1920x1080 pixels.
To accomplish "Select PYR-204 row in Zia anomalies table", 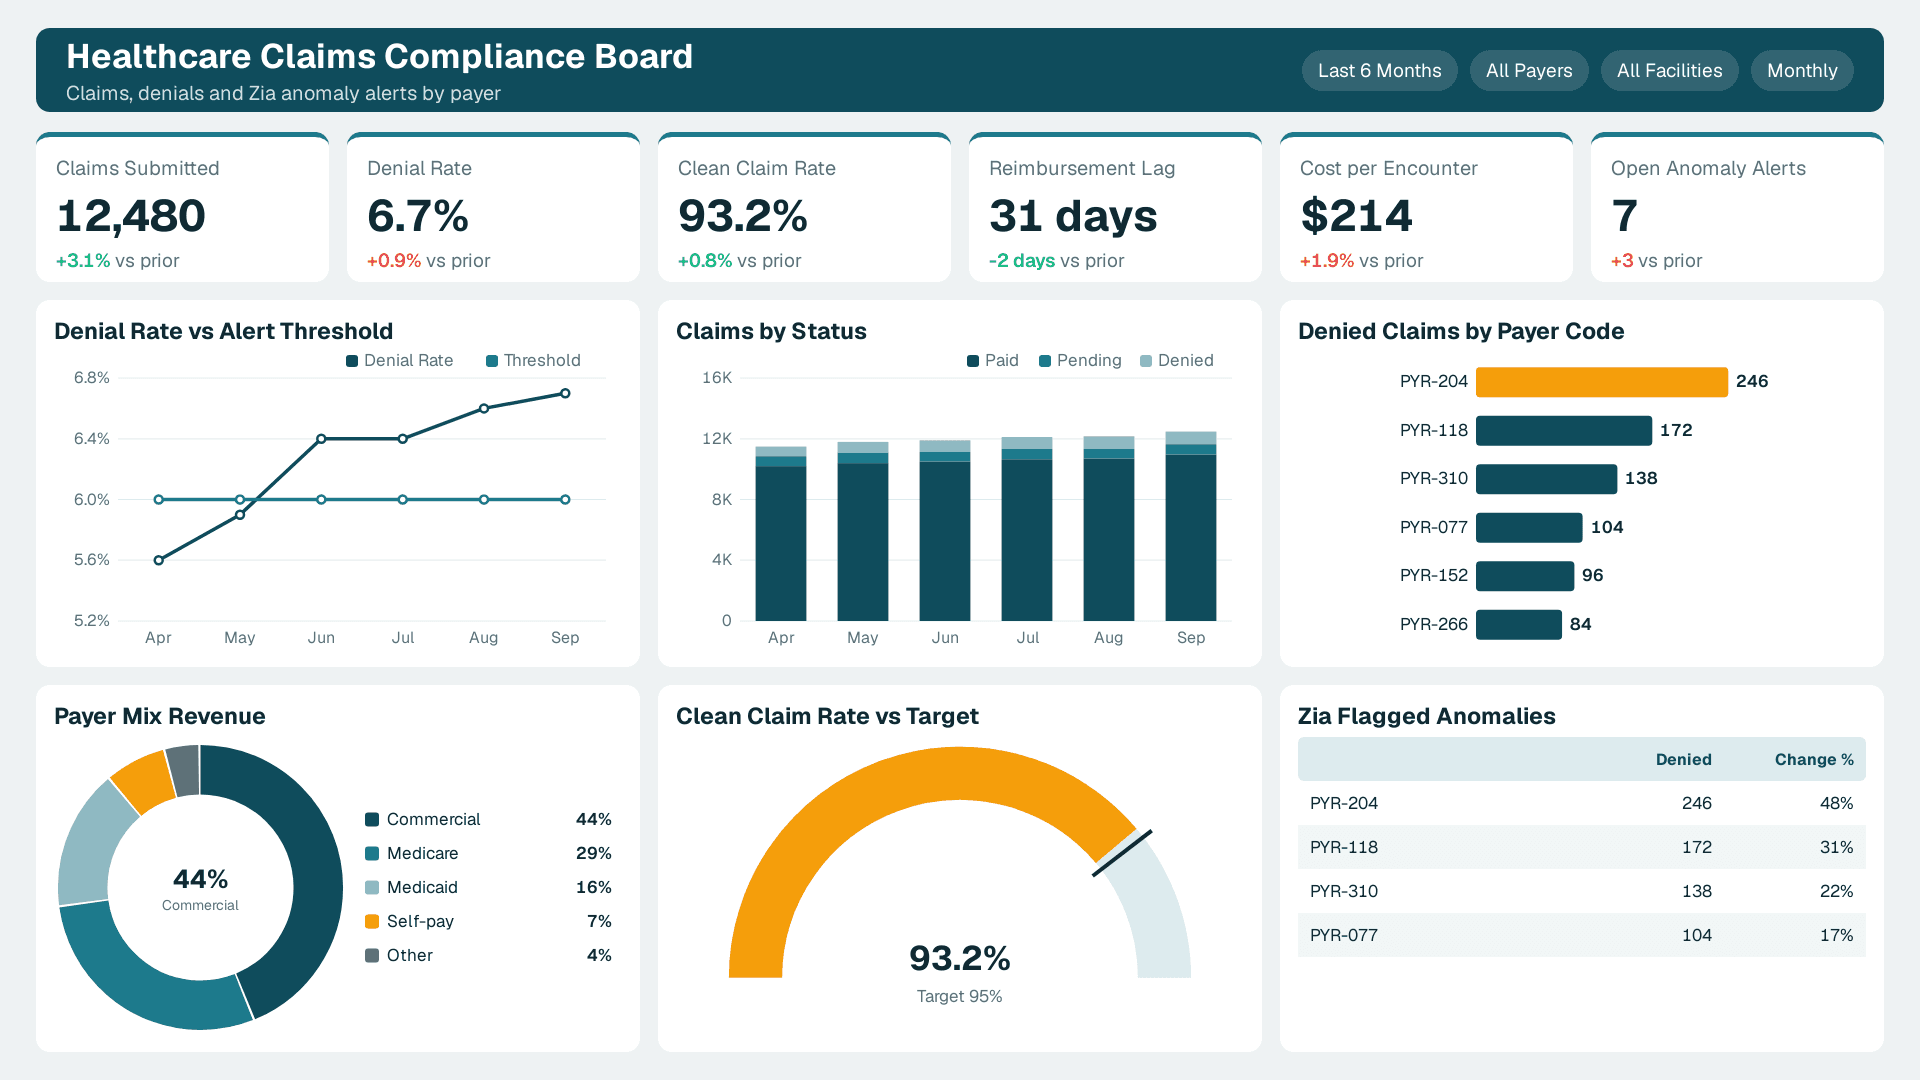I will pyautogui.click(x=1581, y=803).
